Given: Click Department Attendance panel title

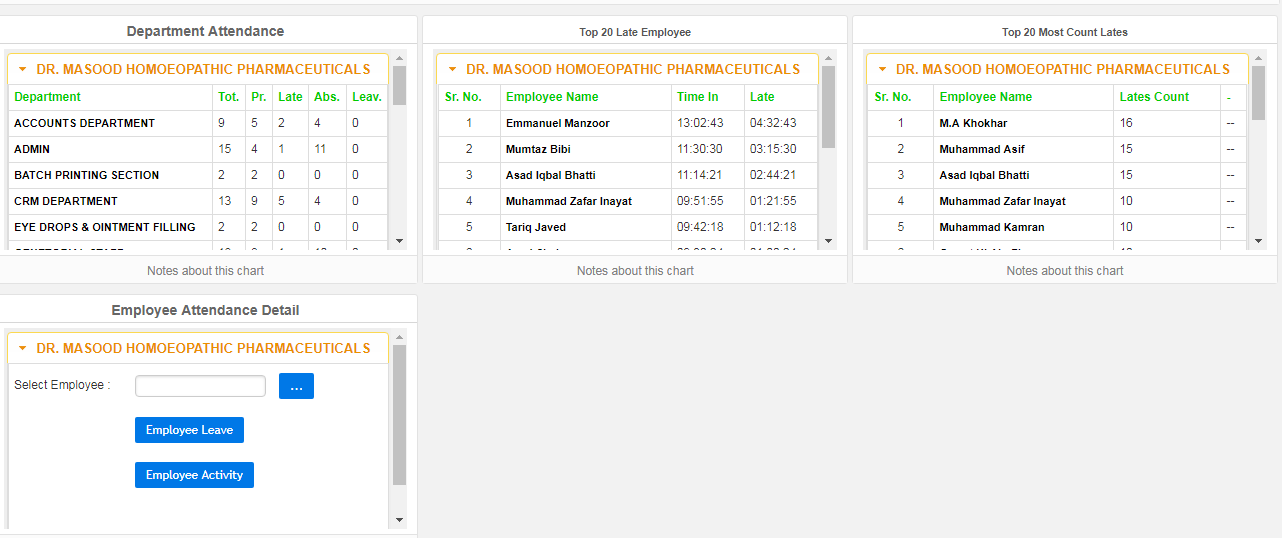Looking at the screenshot, I should (205, 31).
